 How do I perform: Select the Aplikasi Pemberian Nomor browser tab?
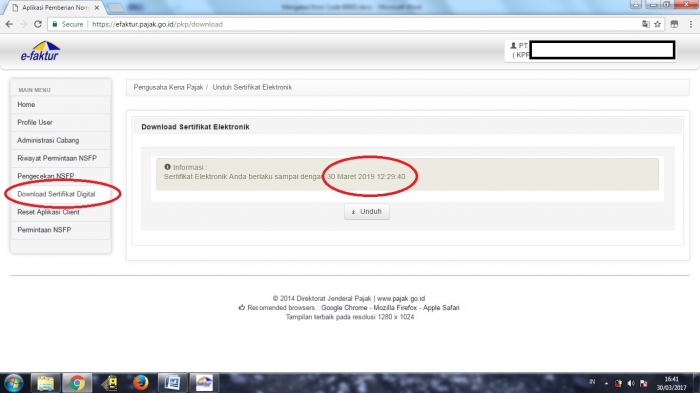[55, 8]
